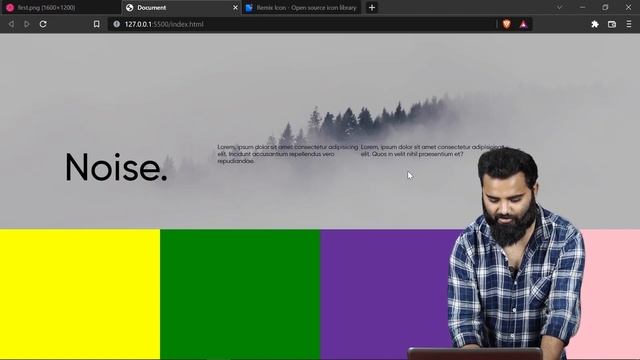640x360 pixels.
Task: Click the green color block
Action: pos(240,294)
